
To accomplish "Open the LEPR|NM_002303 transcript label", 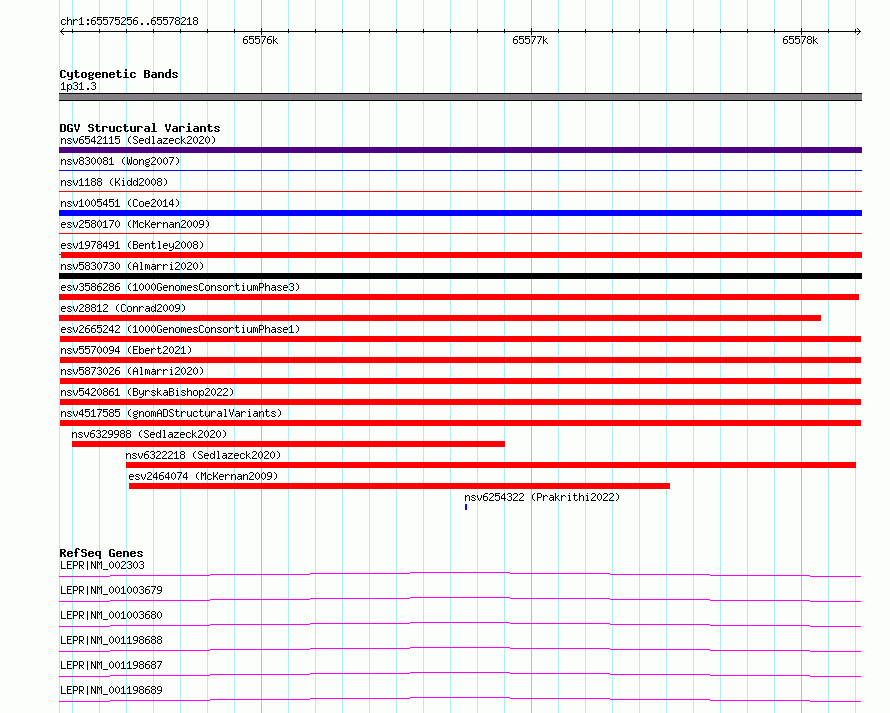I will [102, 565].
